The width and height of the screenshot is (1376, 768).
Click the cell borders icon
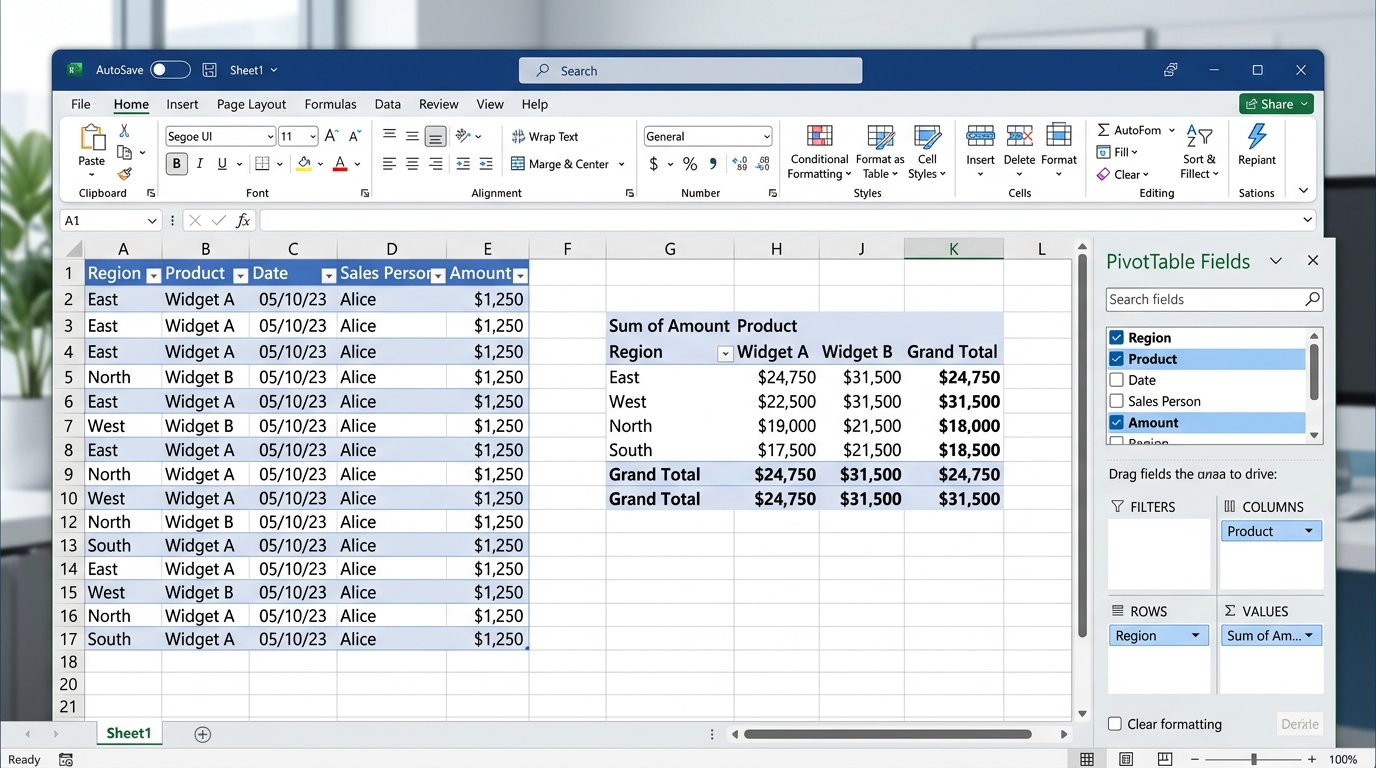pyautogui.click(x=262, y=164)
